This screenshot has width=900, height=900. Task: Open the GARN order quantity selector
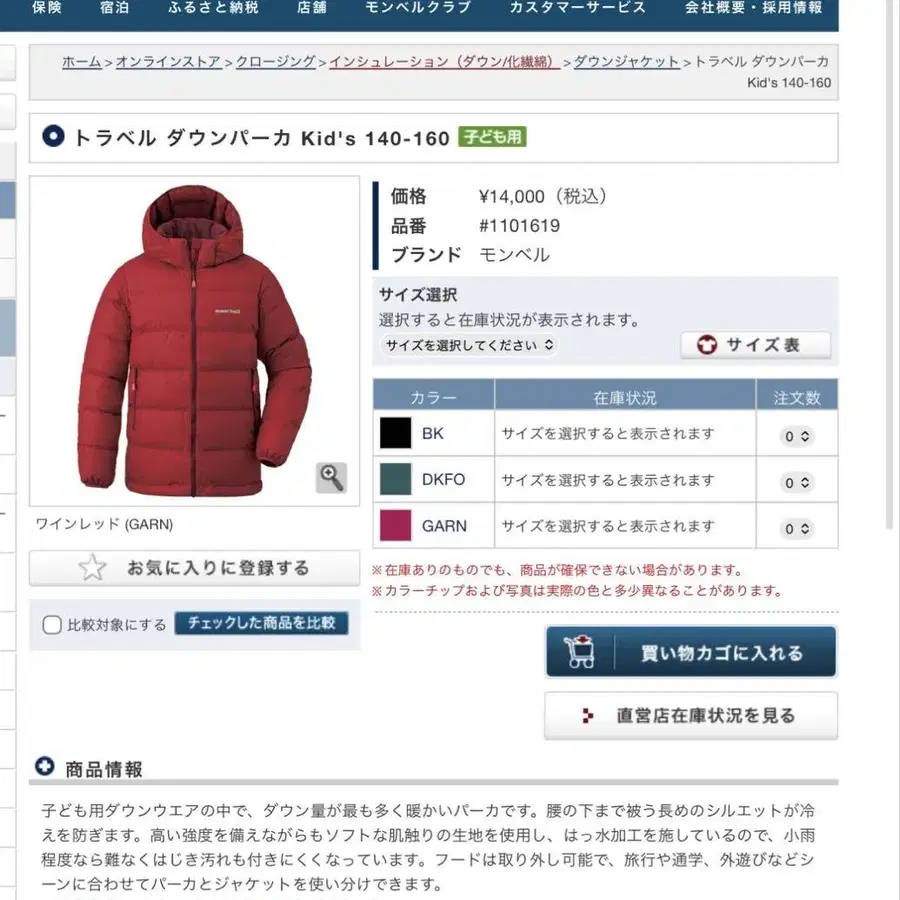coord(797,529)
